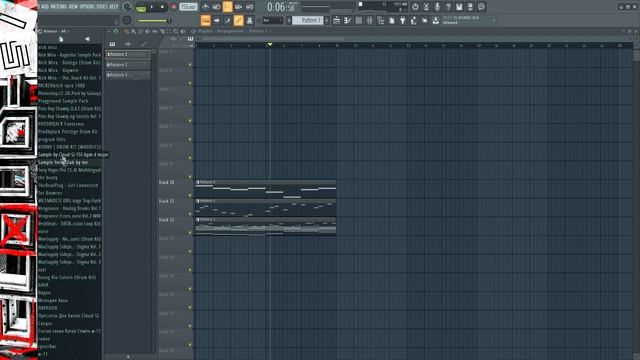
Task: Open the Mixer view icon
Action: click(x=369, y=20)
